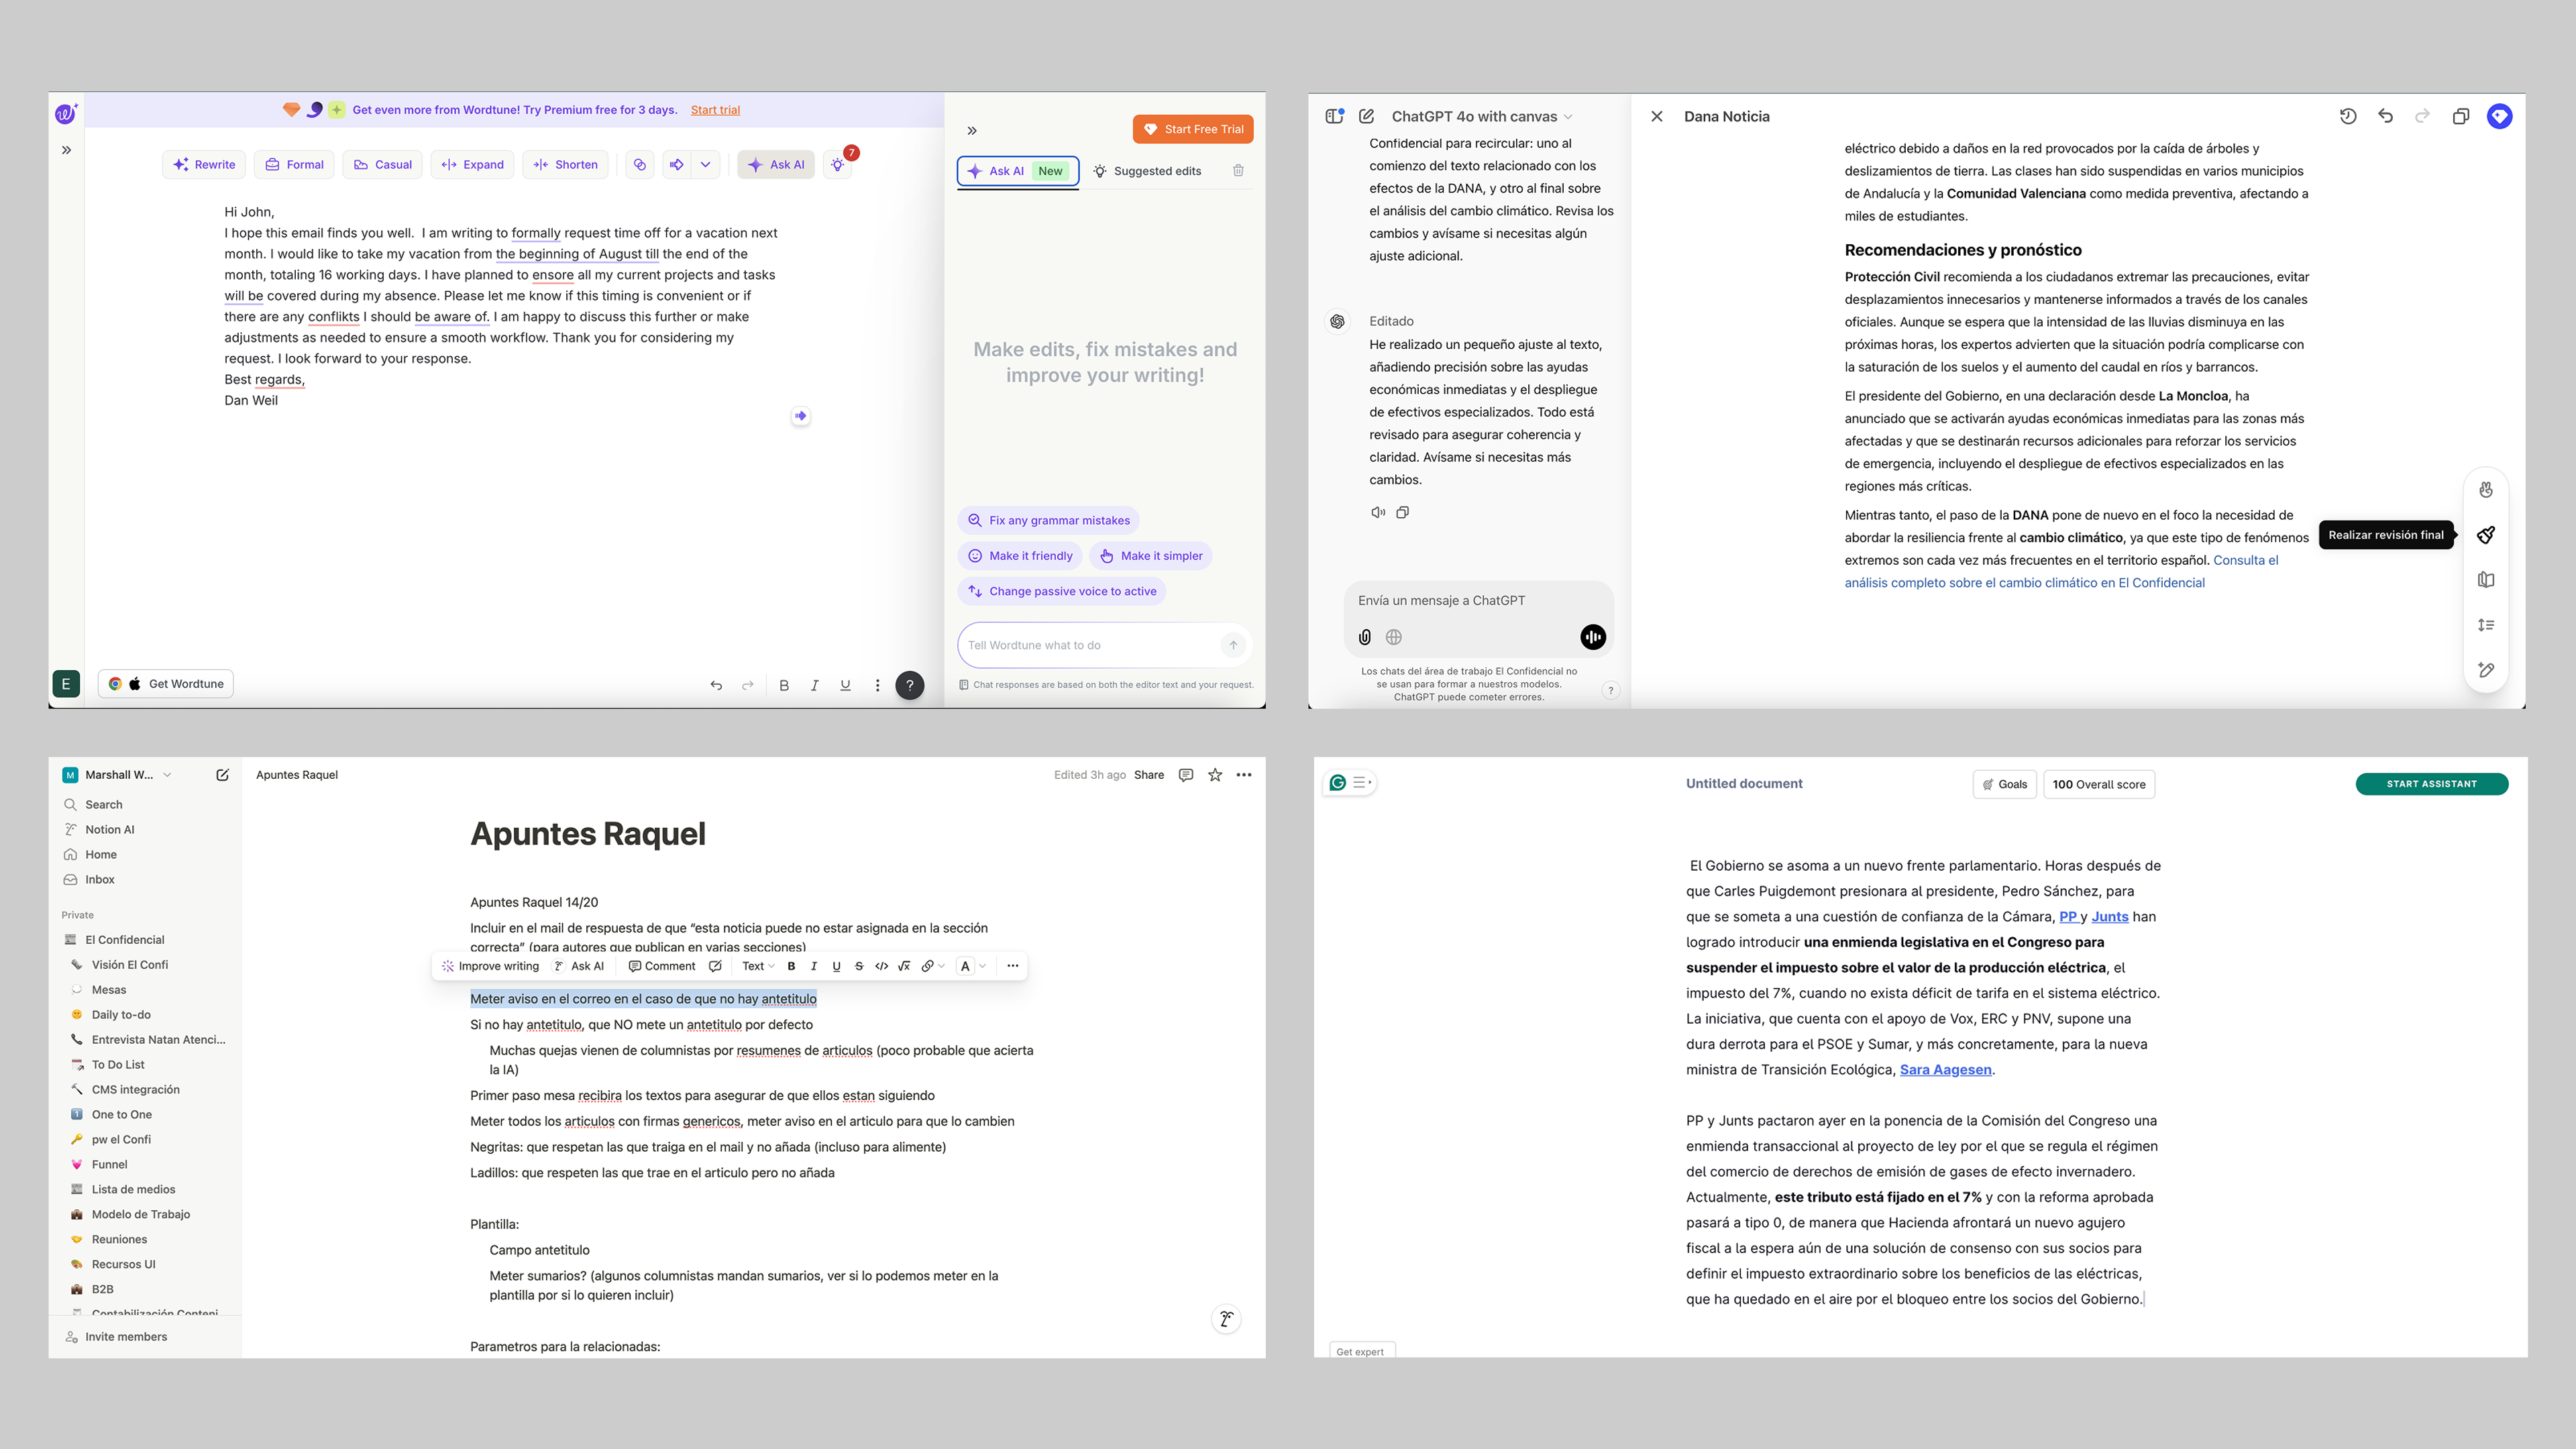Click the final polish broom icon

click(2486, 535)
